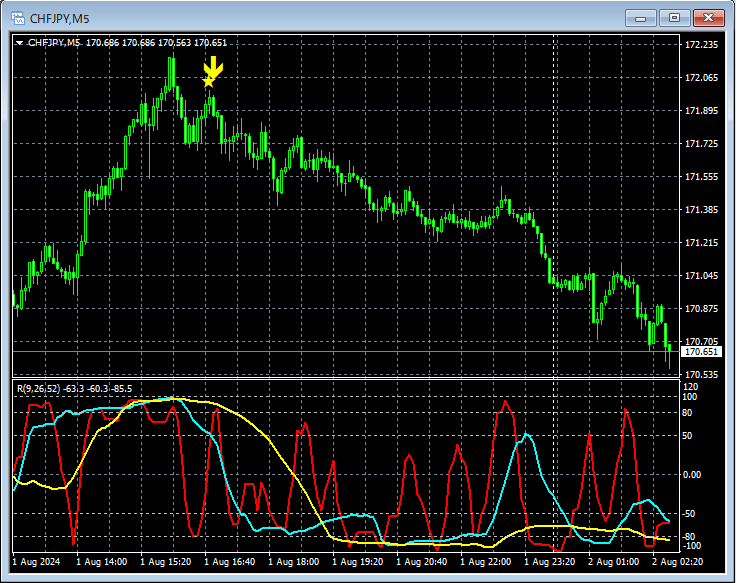Click the 171.385 price axis label

coord(701,210)
